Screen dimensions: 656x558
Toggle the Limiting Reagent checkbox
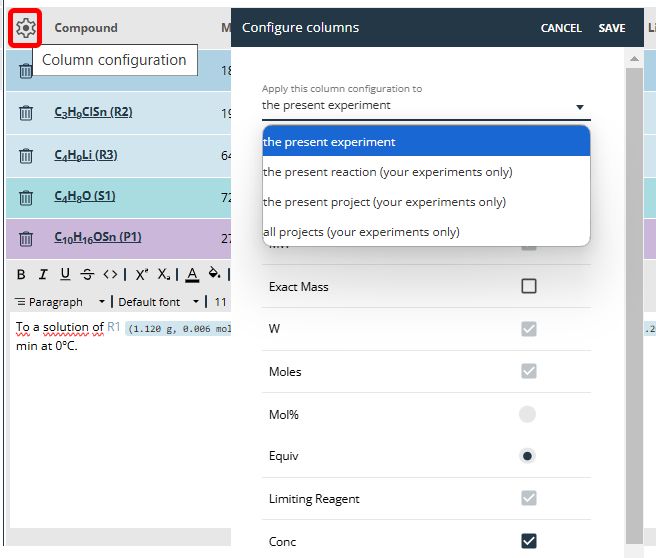click(x=529, y=498)
